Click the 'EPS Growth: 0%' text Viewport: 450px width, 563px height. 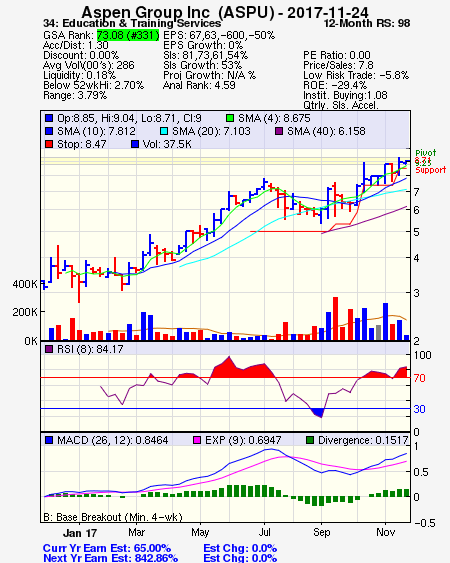click(x=203, y=45)
